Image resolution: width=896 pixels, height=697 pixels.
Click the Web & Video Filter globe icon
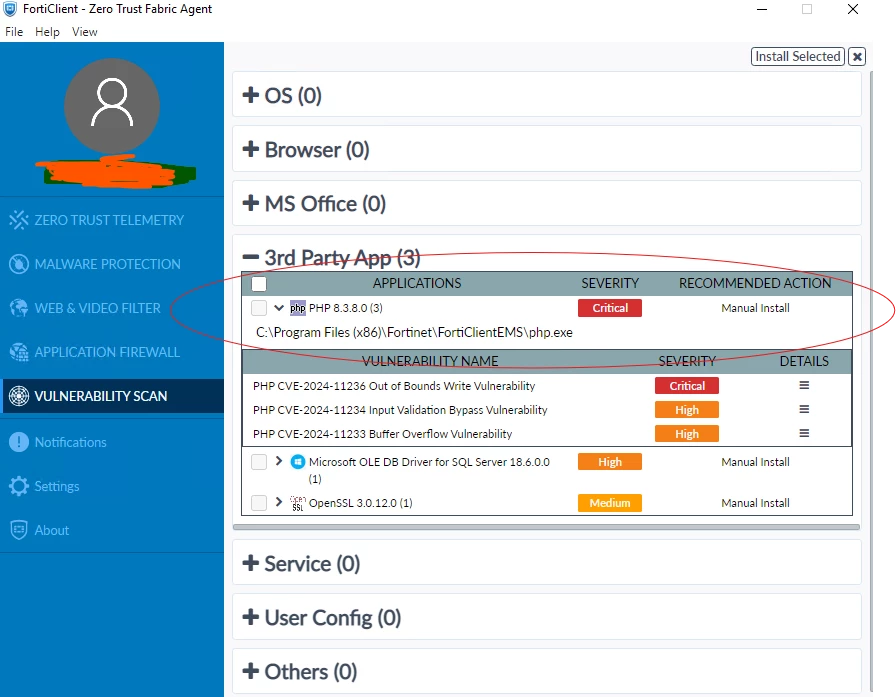pyautogui.click(x=19, y=308)
